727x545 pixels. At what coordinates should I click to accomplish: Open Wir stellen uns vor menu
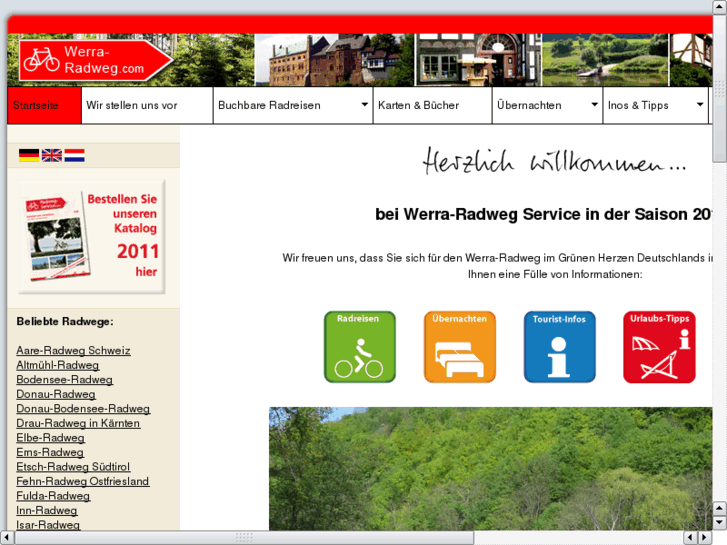[147, 105]
